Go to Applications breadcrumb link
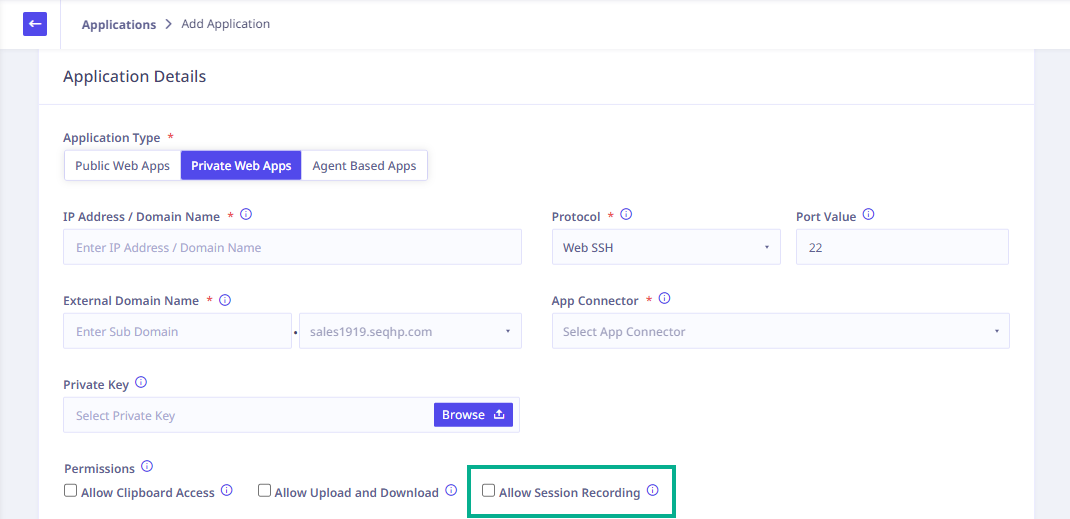Viewport: 1070px width, 519px height. pos(119,25)
